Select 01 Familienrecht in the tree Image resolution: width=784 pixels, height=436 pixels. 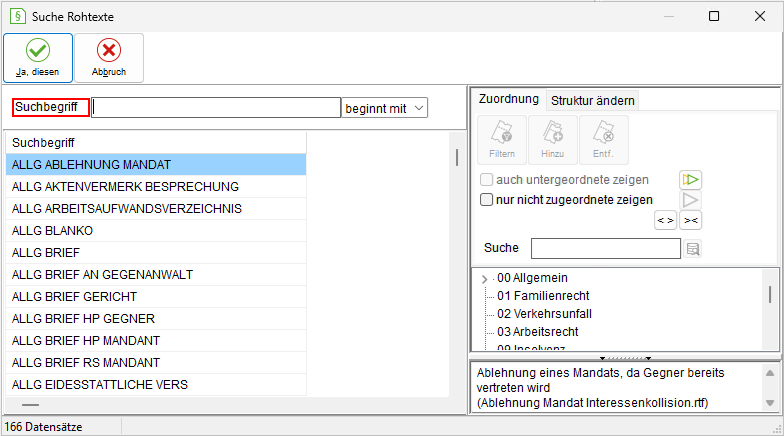(x=543, y=296)
